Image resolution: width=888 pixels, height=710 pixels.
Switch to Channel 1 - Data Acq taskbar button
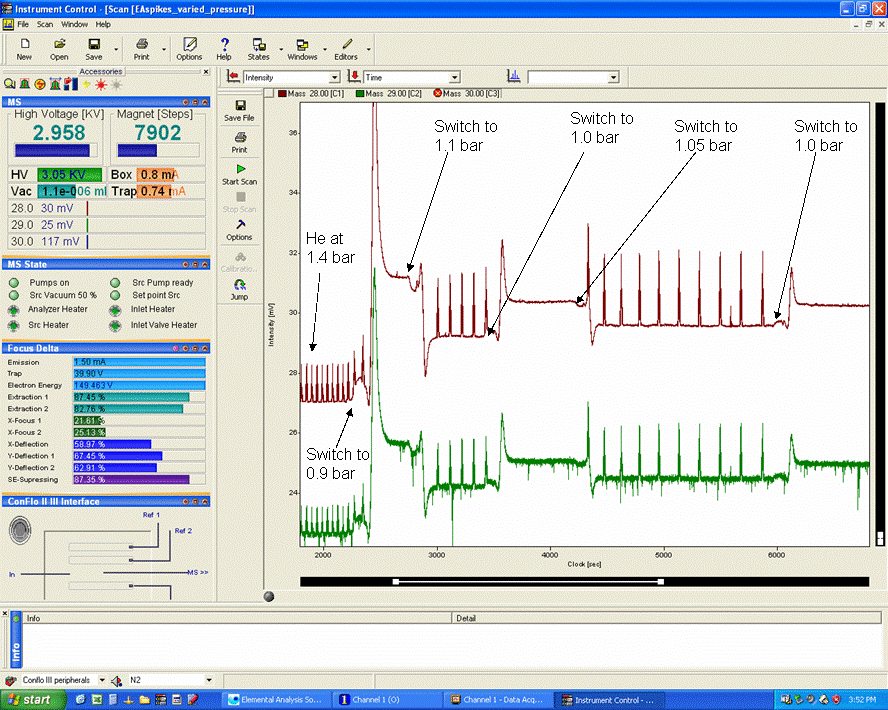(498, 700)
